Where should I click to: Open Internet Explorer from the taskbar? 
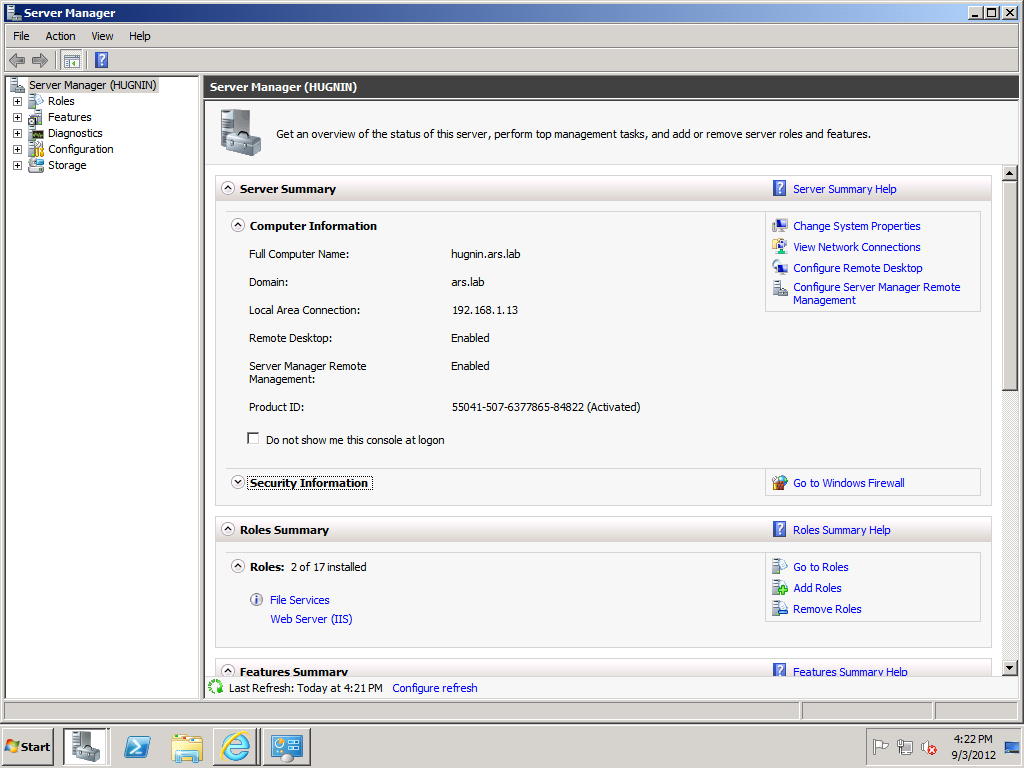[235, 746]
